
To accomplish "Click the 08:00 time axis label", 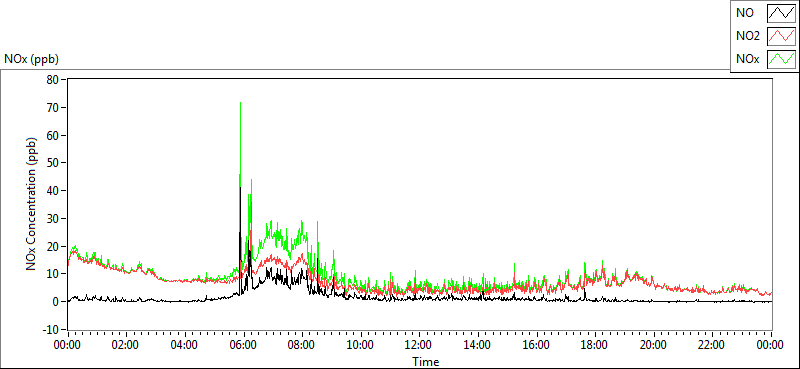I will tap(302, 345).
